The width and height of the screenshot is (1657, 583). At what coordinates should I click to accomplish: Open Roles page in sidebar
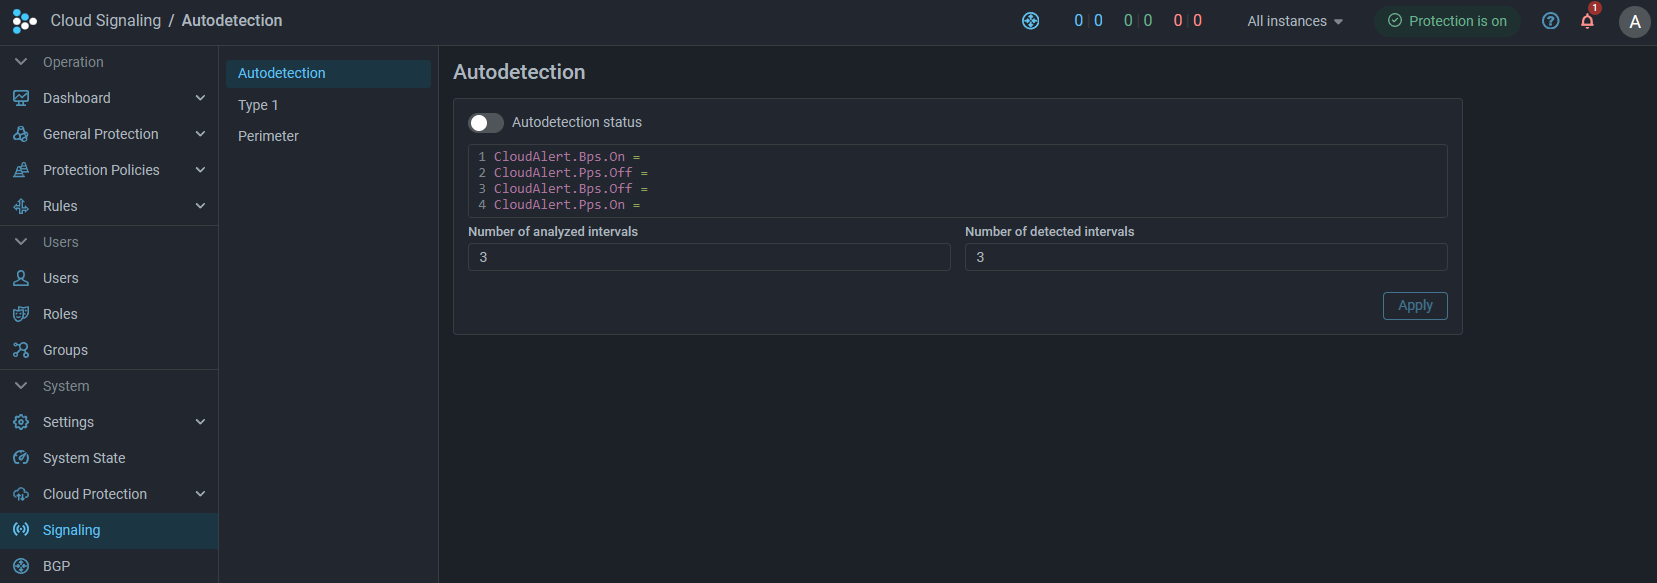60,314
